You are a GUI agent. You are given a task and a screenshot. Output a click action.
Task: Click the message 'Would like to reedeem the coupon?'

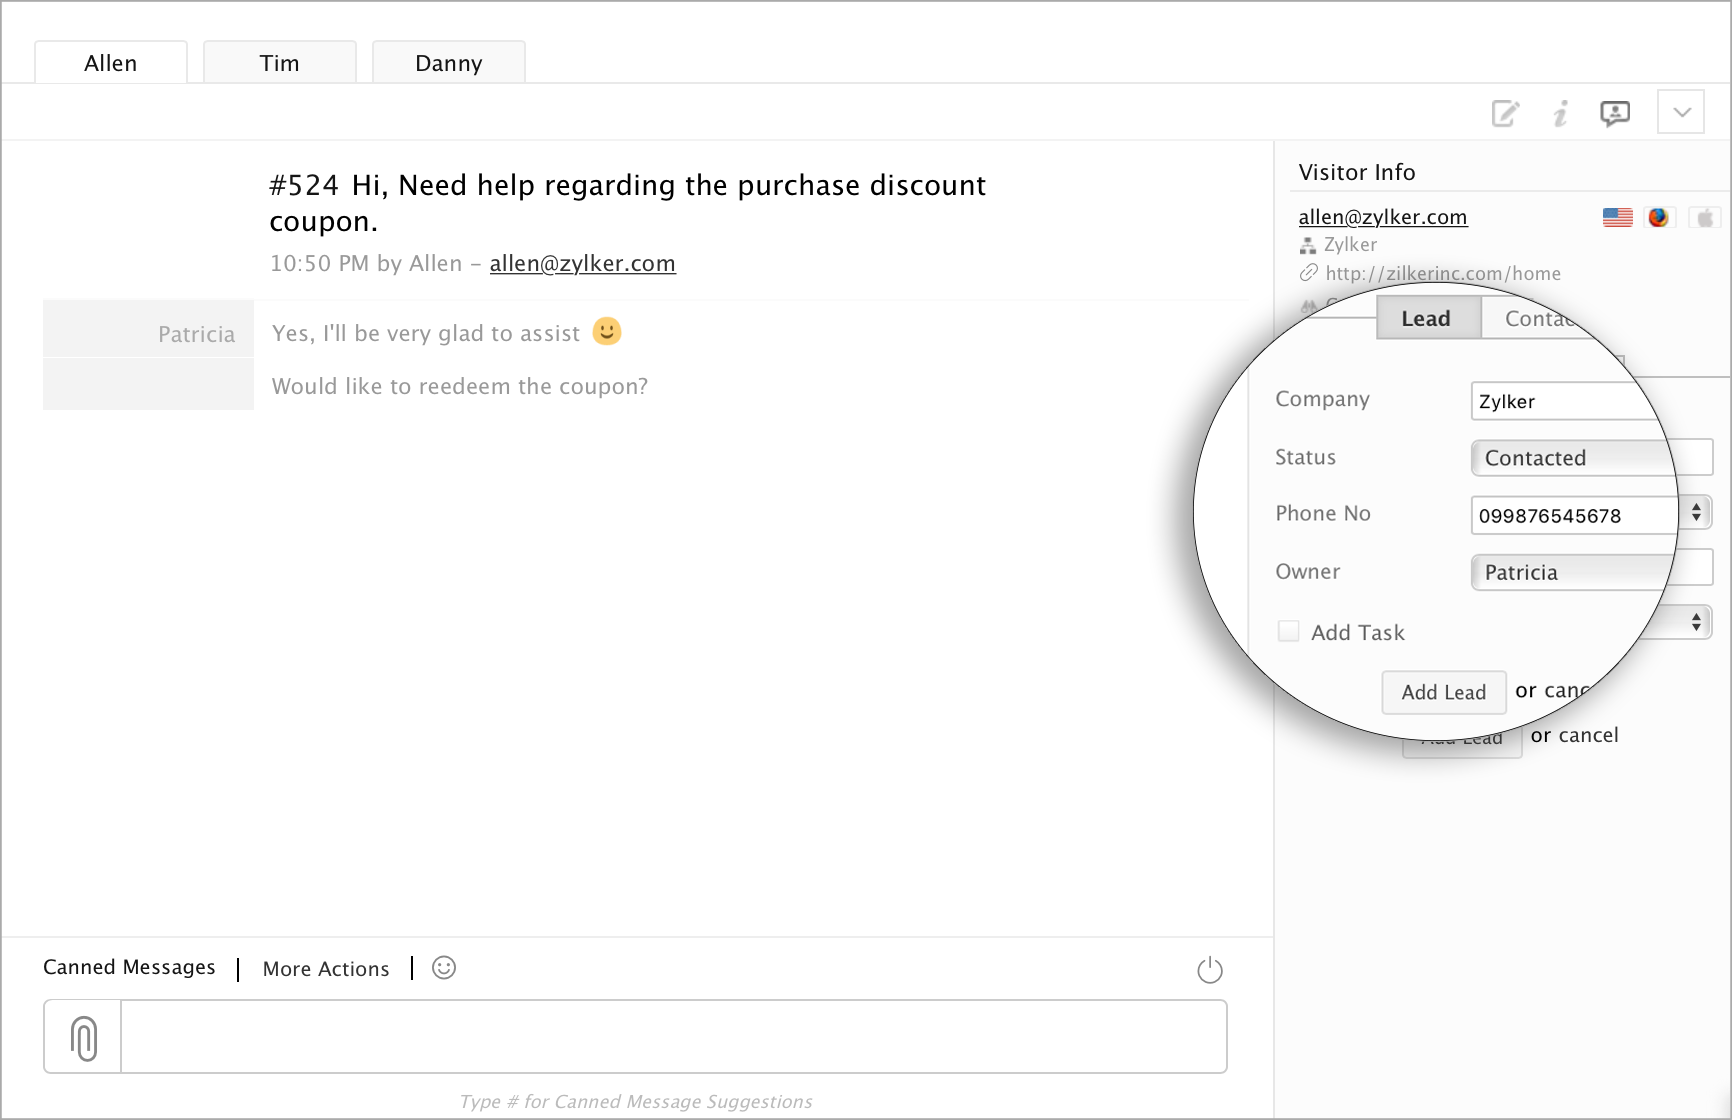point(460,386)
